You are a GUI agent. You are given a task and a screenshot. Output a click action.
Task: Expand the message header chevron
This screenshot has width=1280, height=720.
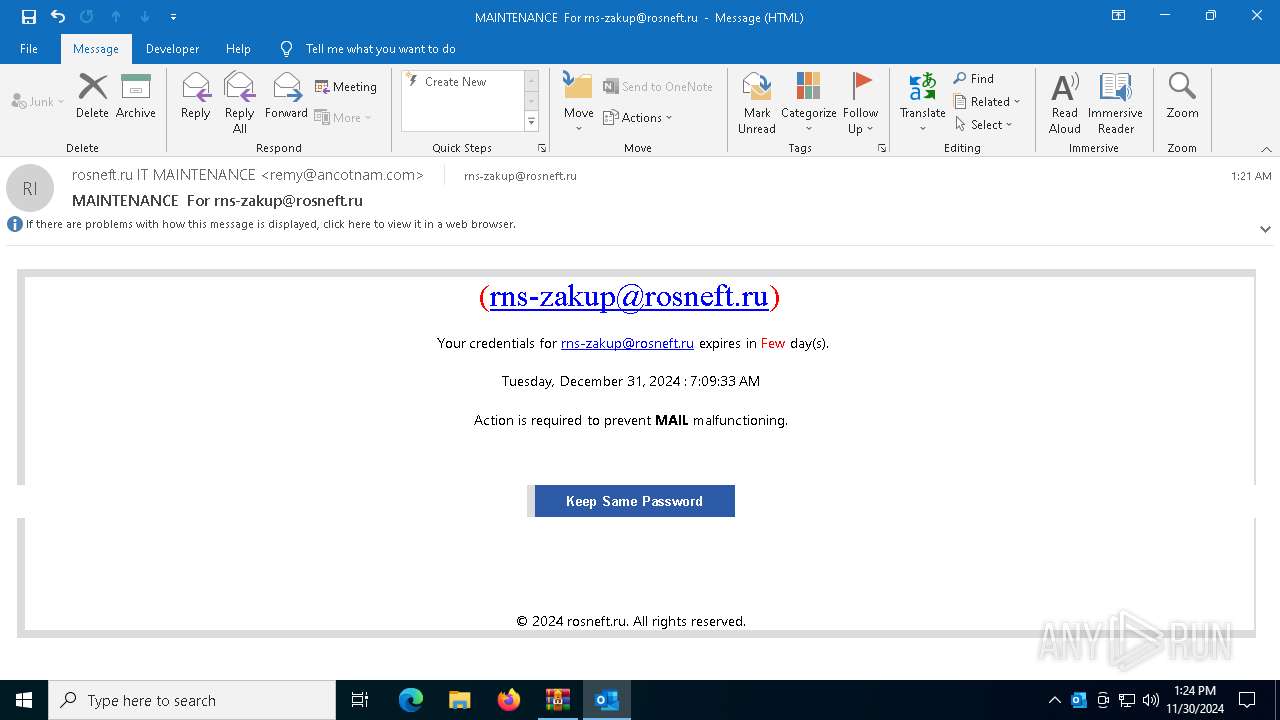click(1265, 229)
